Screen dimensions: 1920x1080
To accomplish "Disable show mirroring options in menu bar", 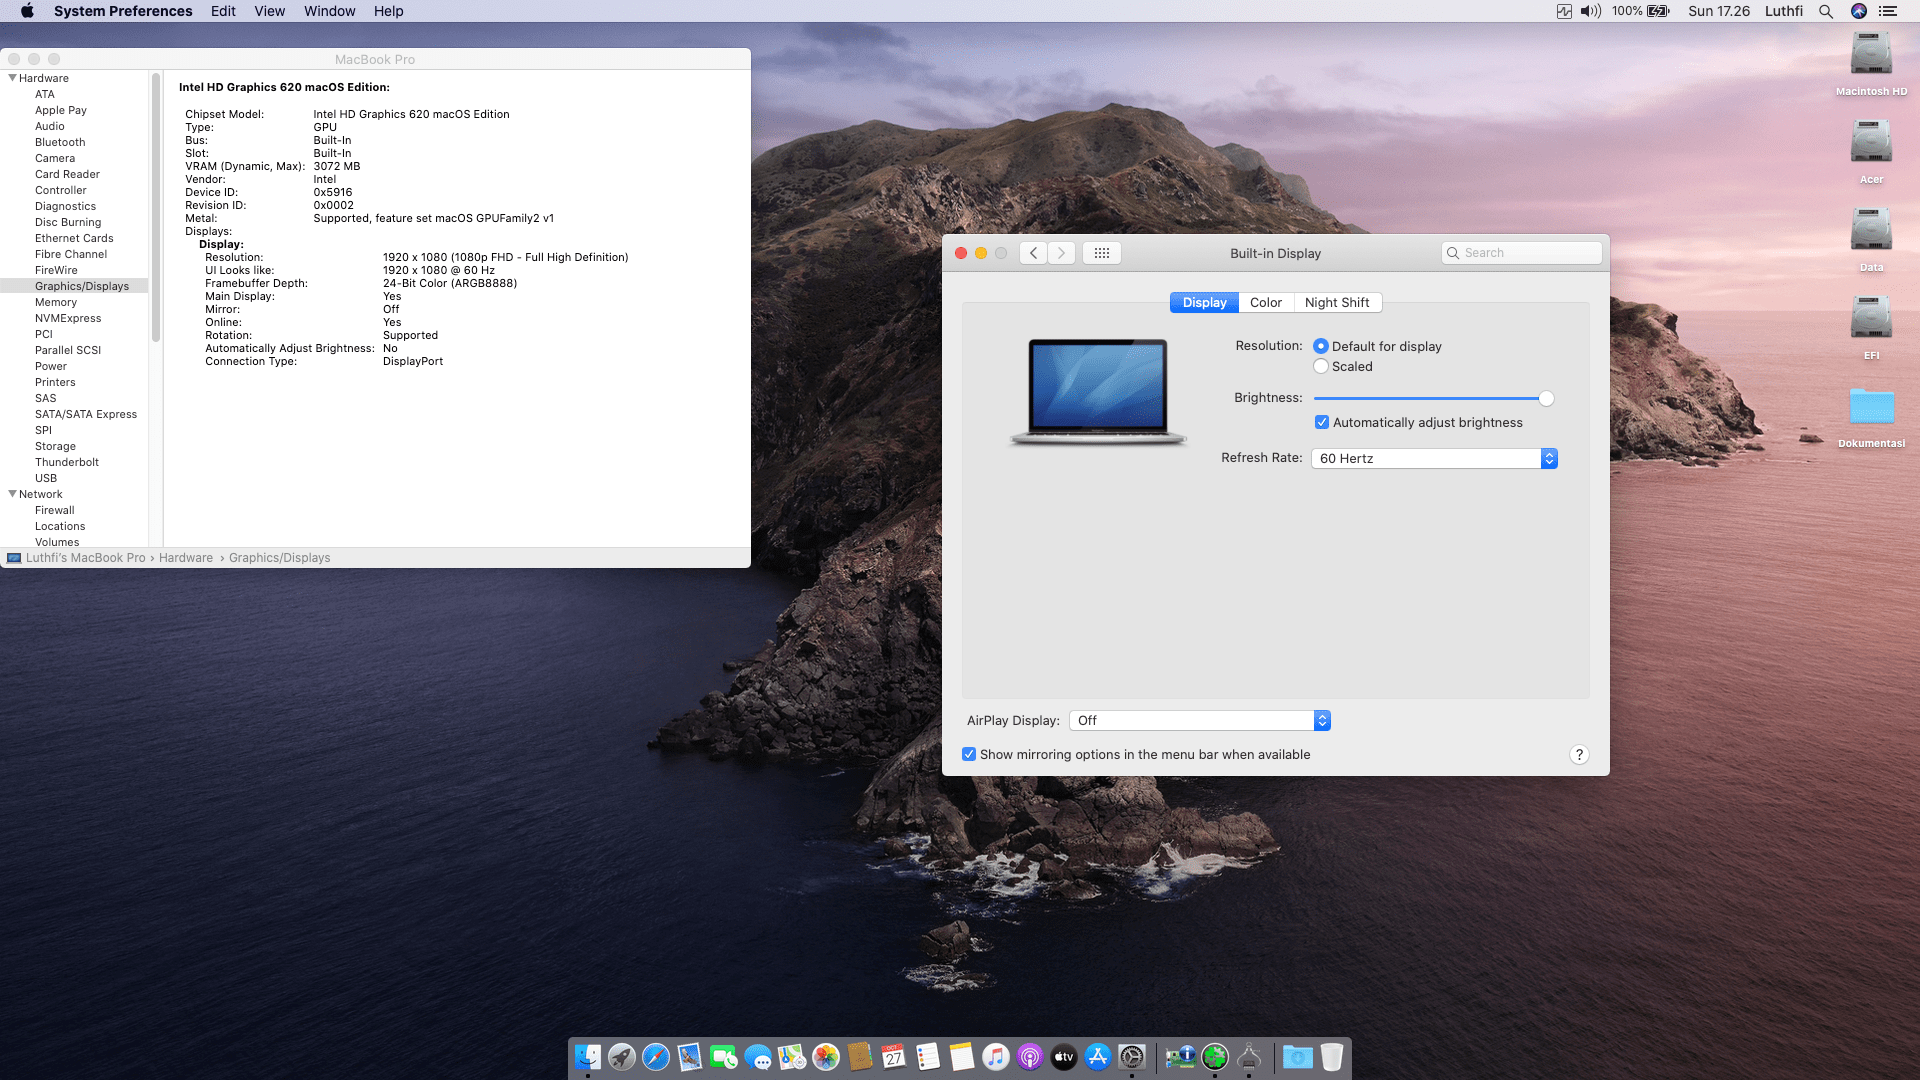I will 969,754.
